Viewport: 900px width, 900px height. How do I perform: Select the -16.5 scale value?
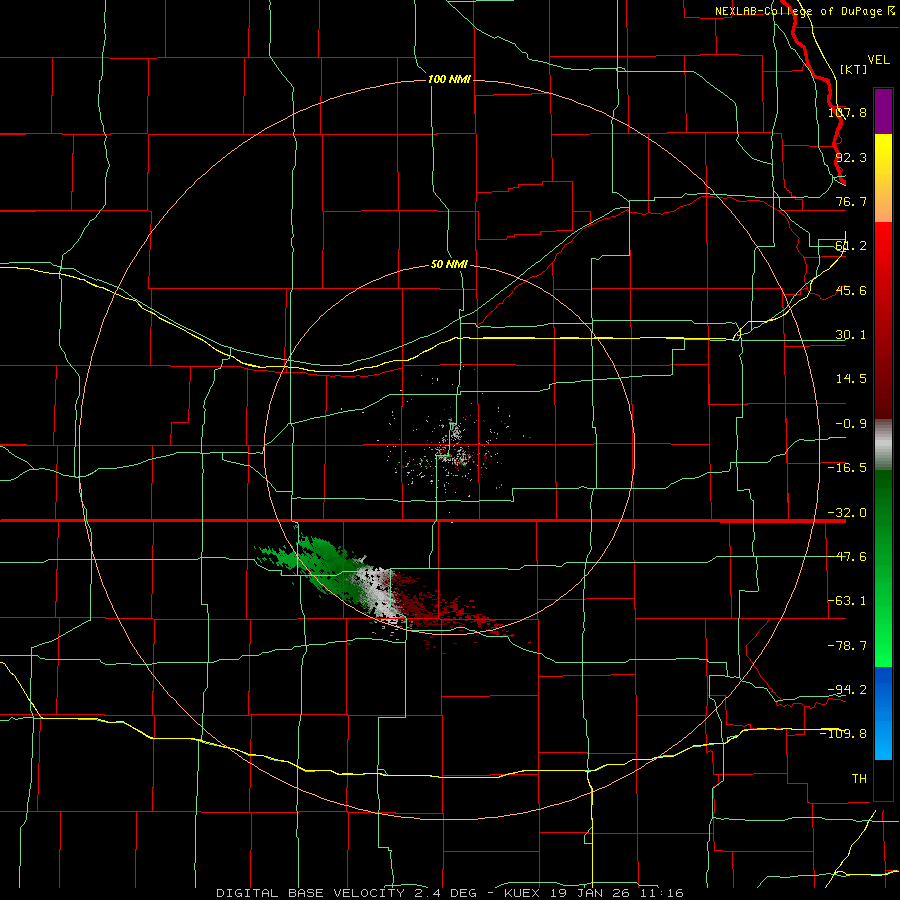pyautogui.click(x=847, y=468)
